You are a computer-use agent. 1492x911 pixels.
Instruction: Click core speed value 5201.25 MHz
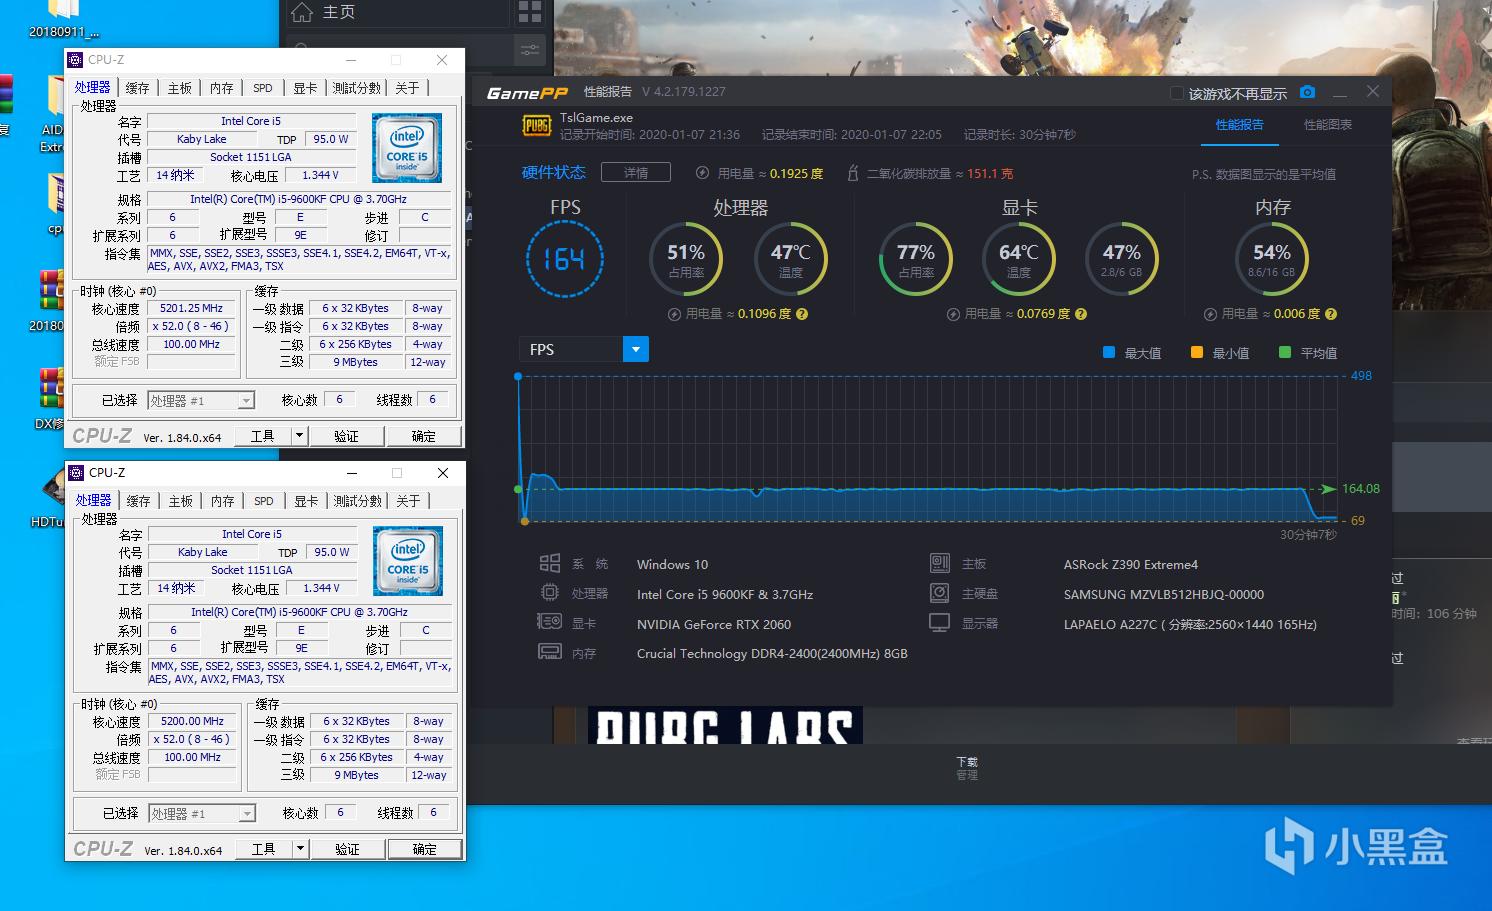[x=192, y=308]
